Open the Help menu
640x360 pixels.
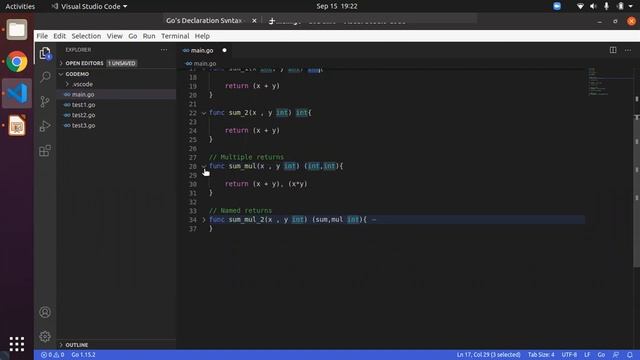click(x=202, y=36)
